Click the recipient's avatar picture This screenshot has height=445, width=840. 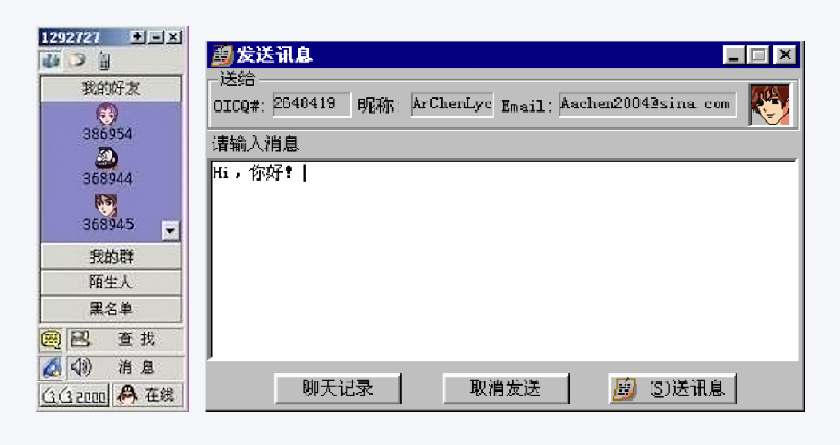coord(770,104)
